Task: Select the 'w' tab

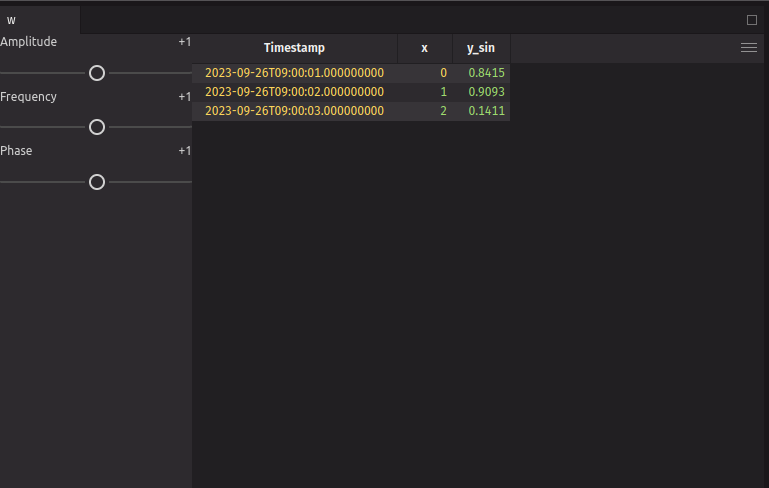Action: point(12,20)
